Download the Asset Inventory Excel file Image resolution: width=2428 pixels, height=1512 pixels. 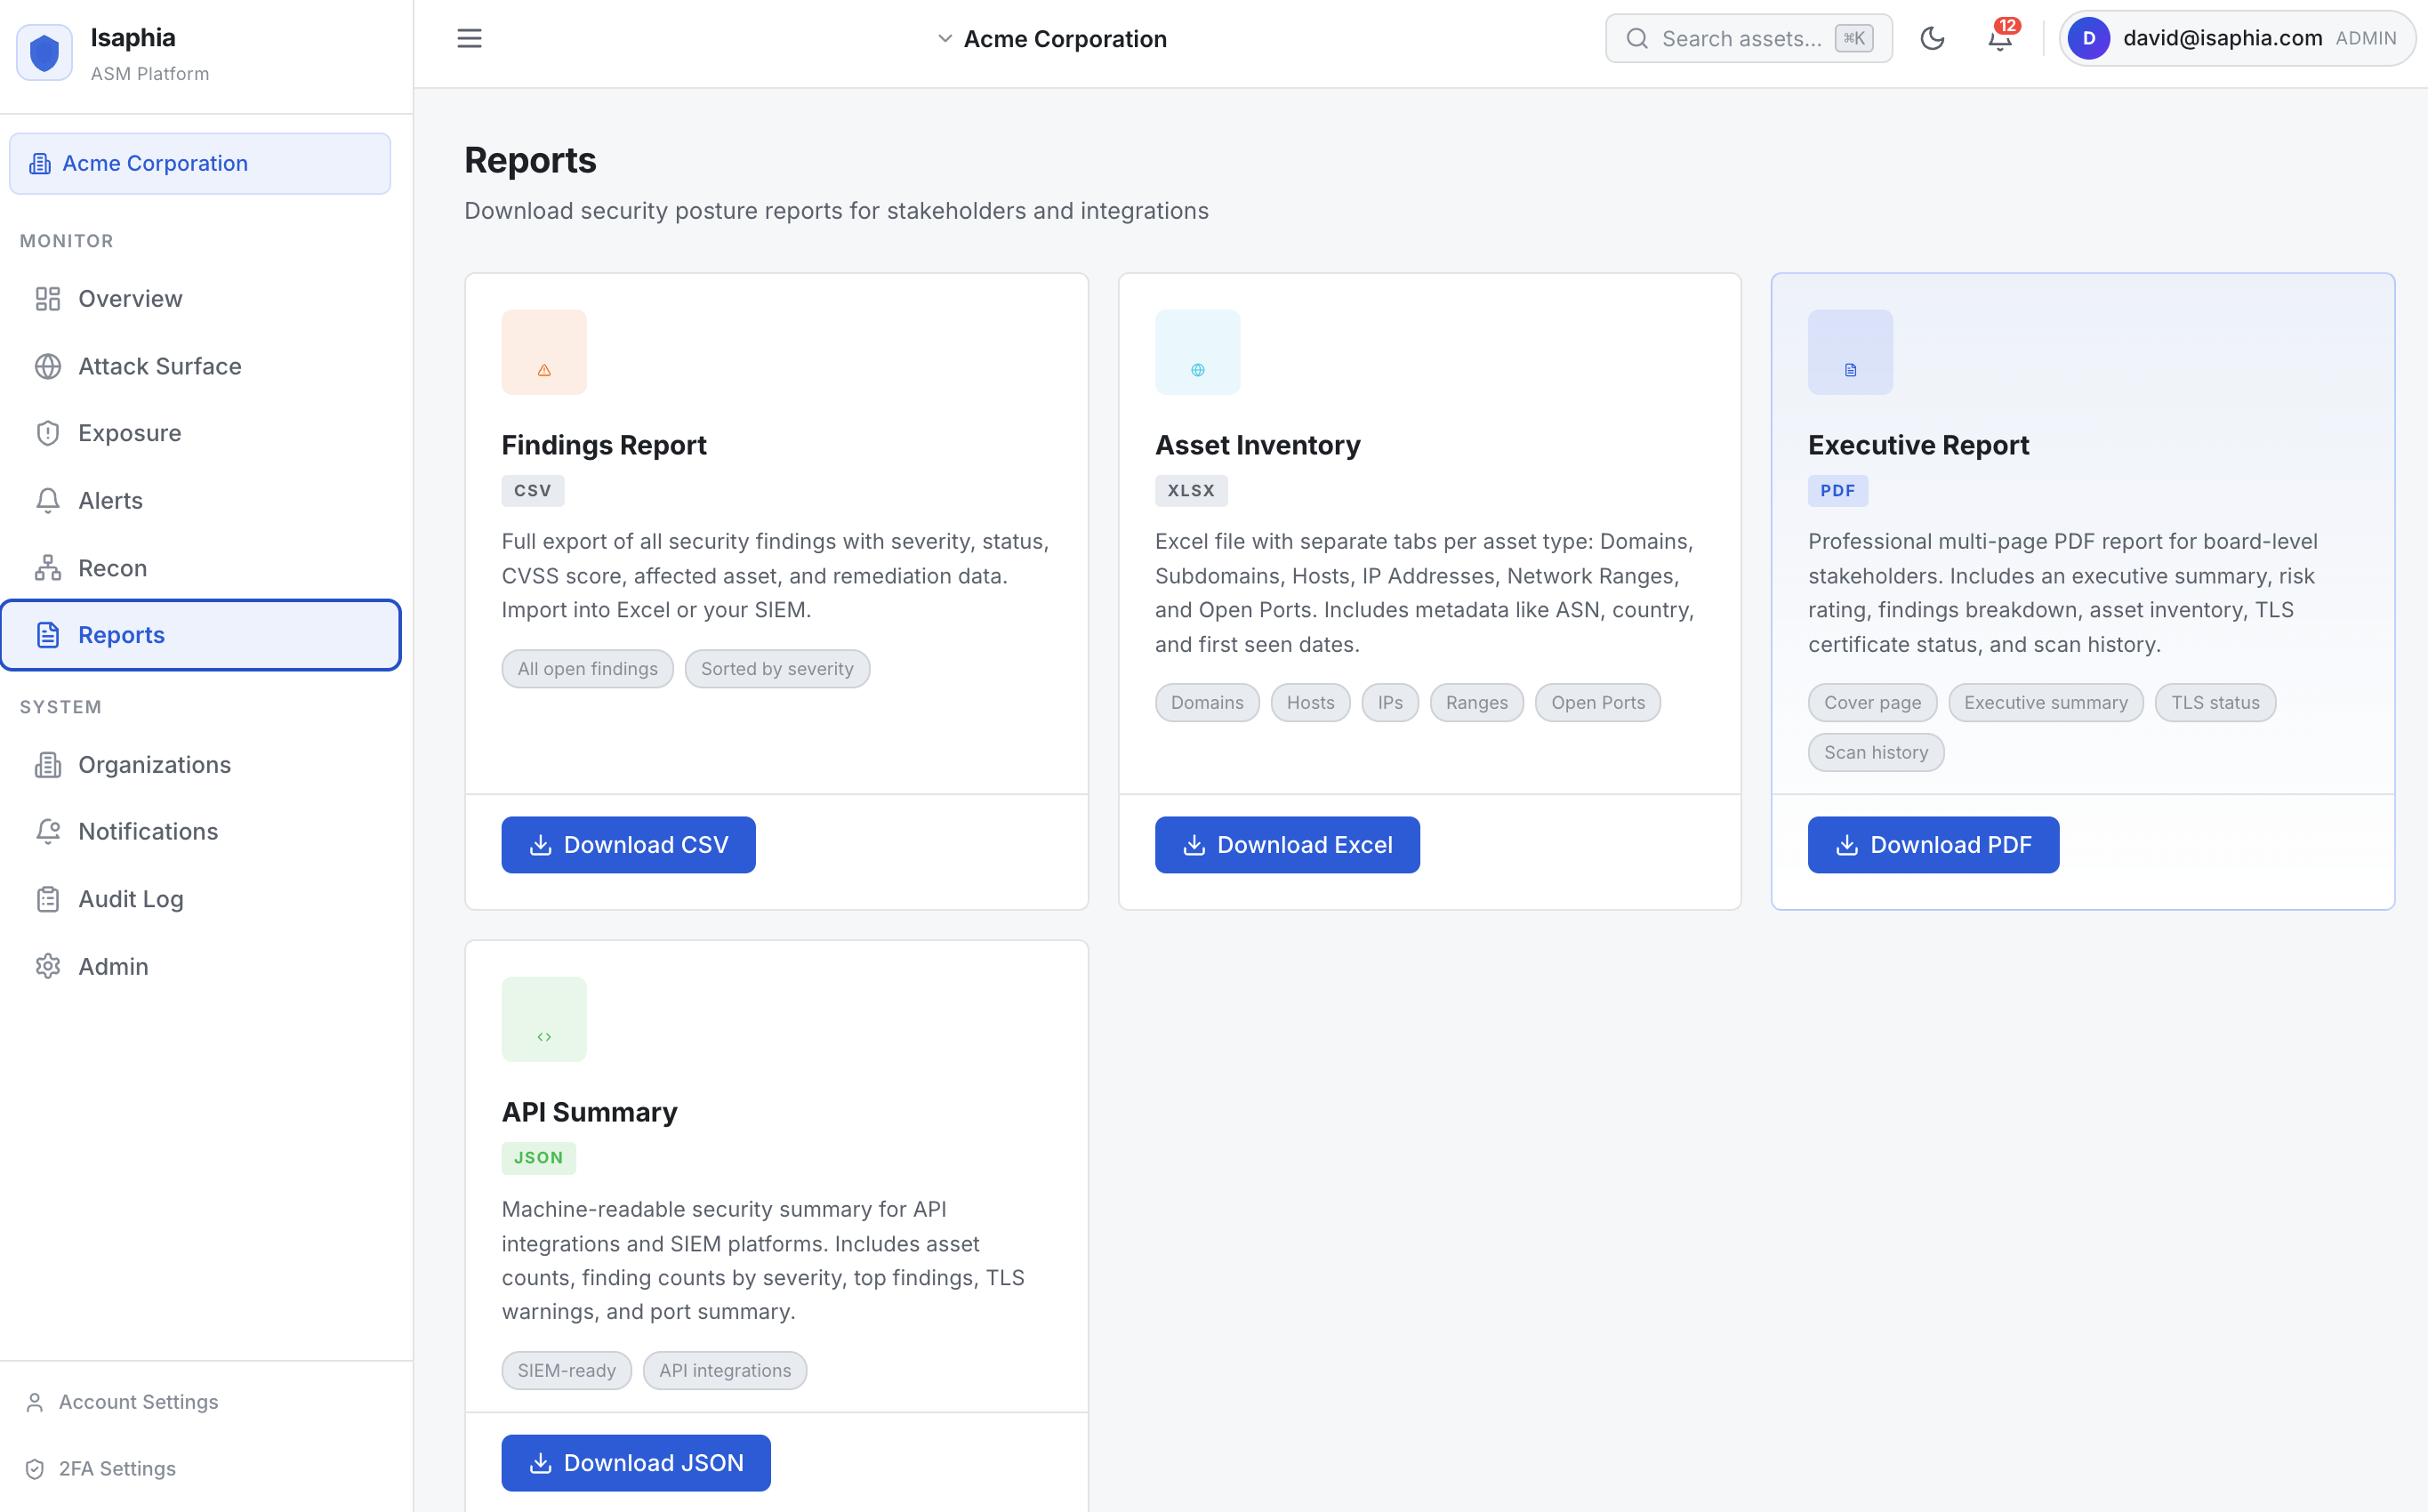pos(1287,845)
